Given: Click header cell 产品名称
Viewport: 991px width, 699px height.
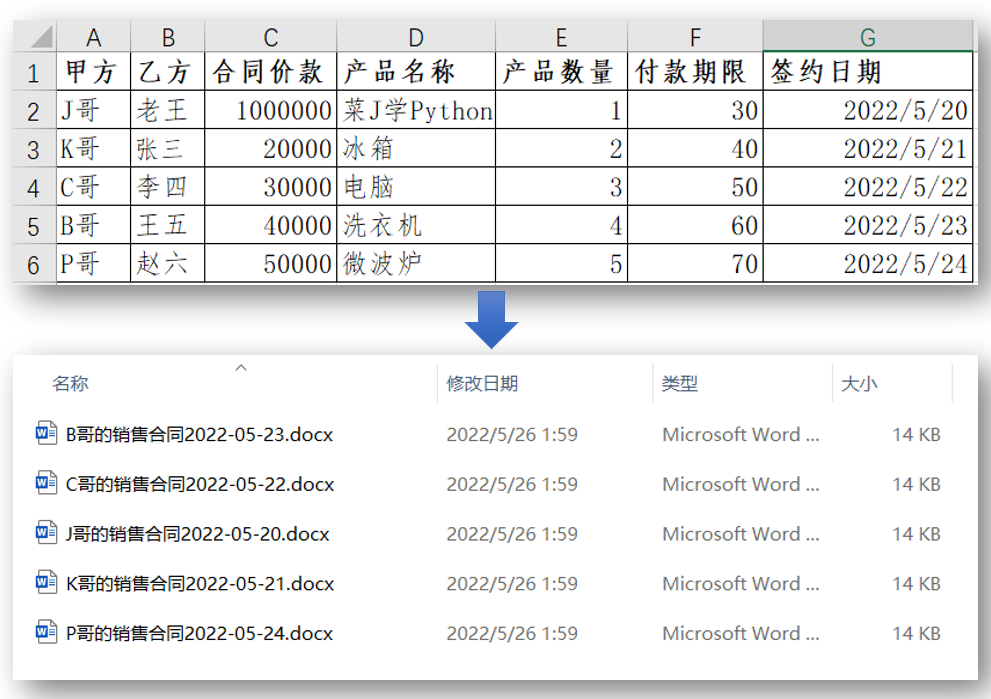Looking at the screenshot, I should point(416,71).
